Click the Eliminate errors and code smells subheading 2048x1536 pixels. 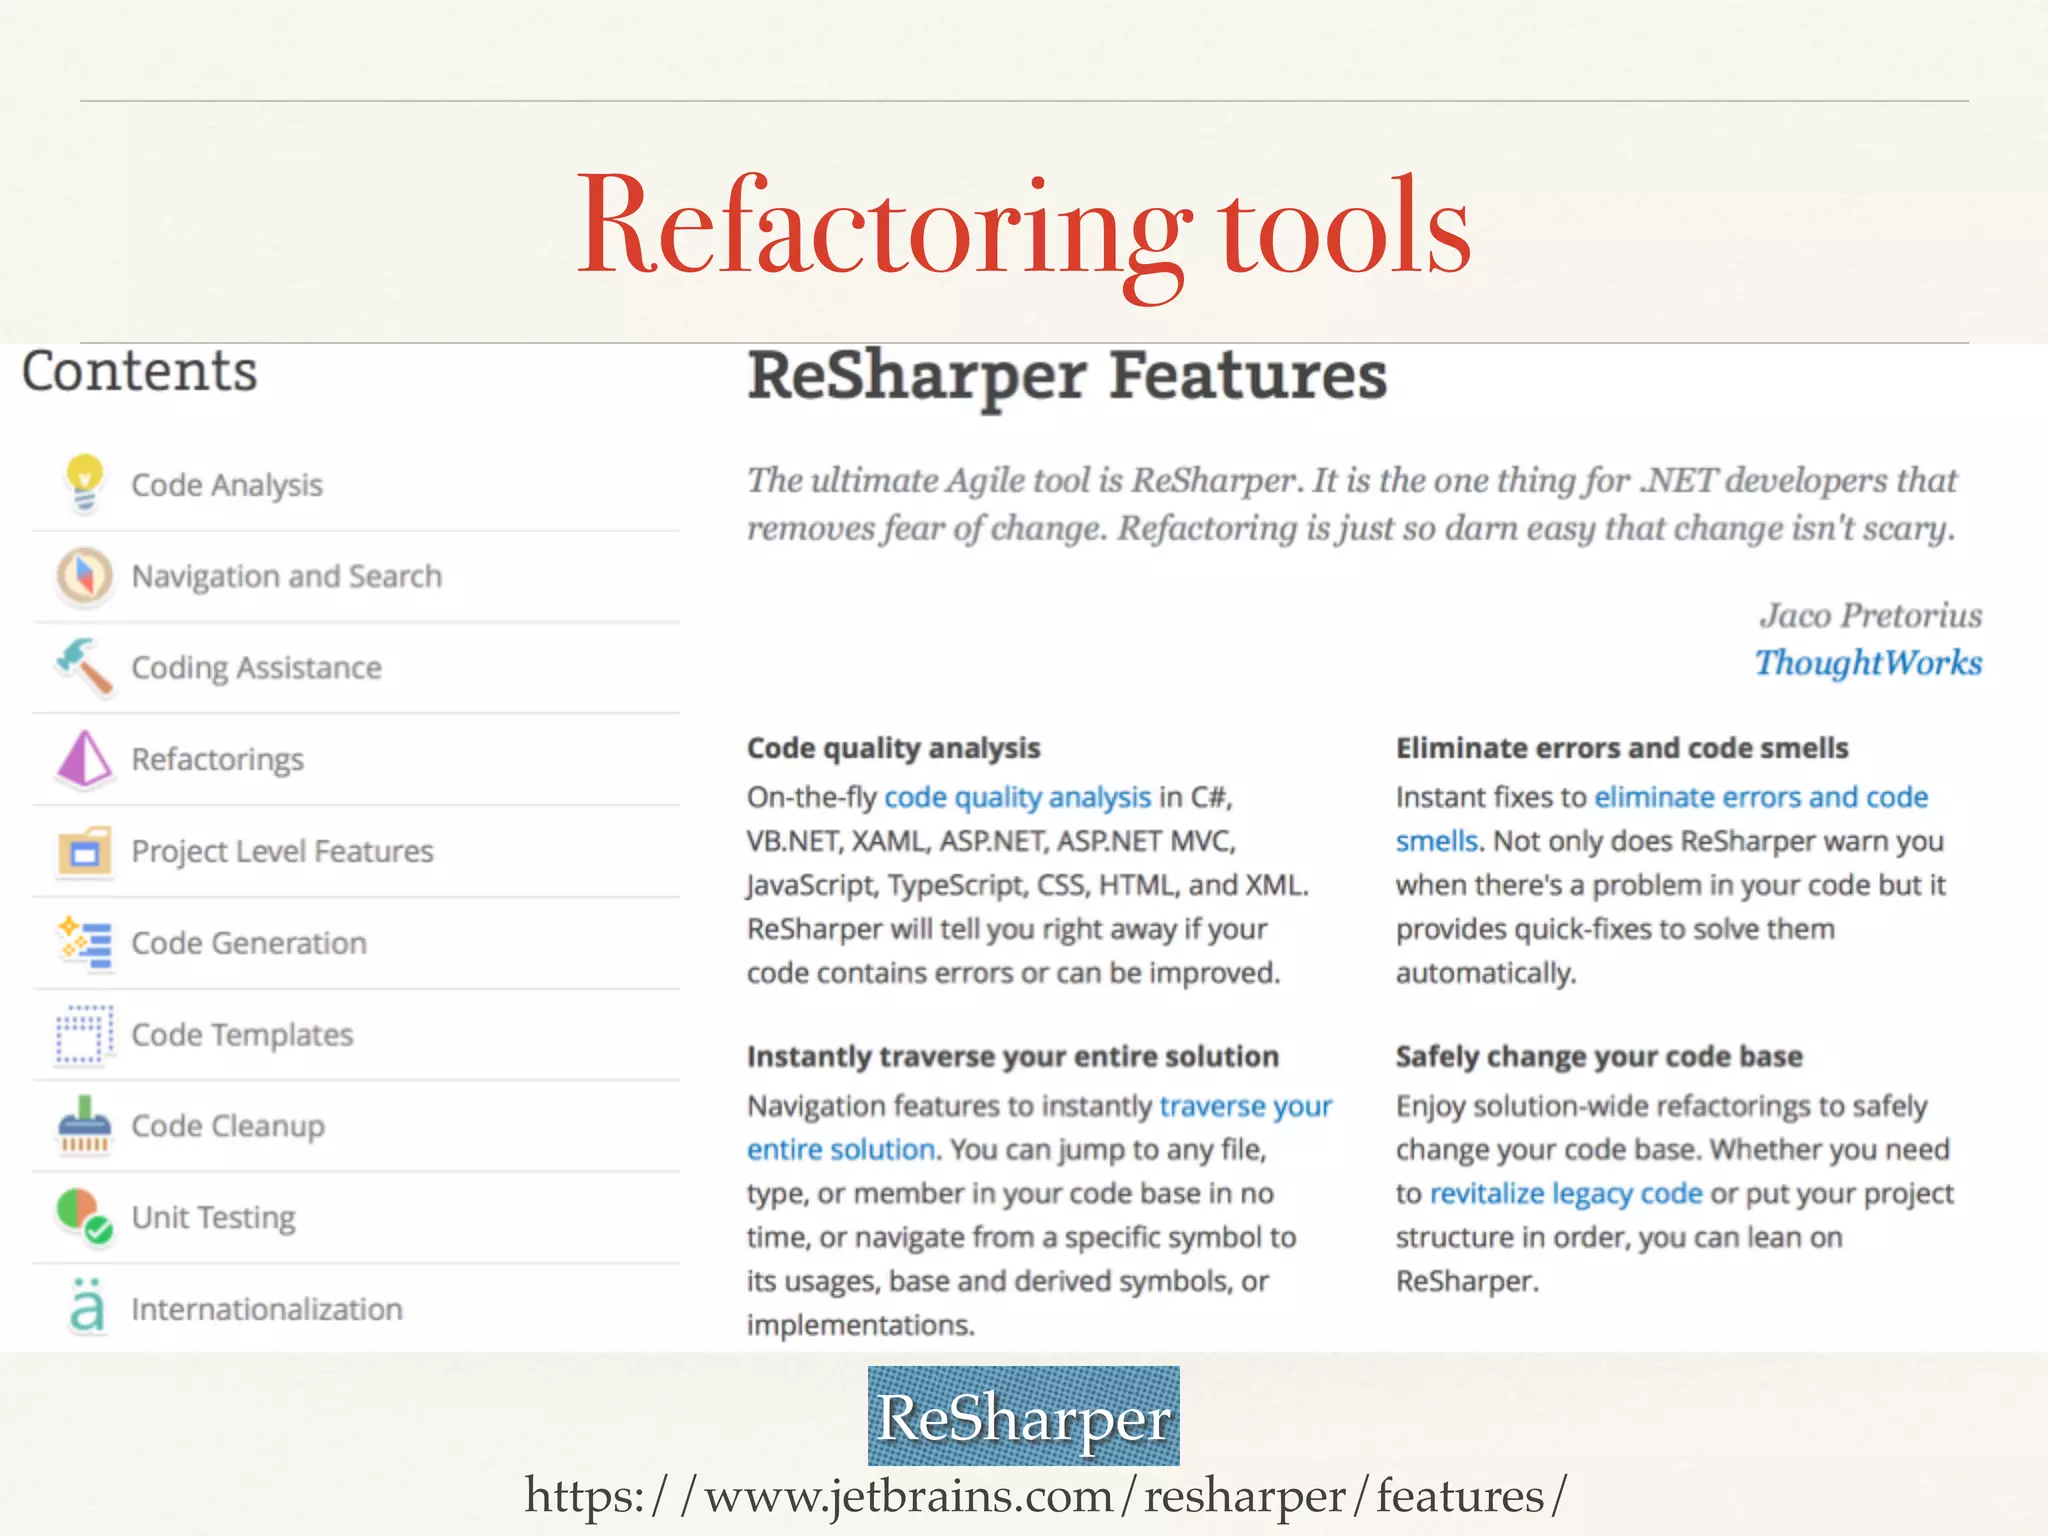(1622, 748)
